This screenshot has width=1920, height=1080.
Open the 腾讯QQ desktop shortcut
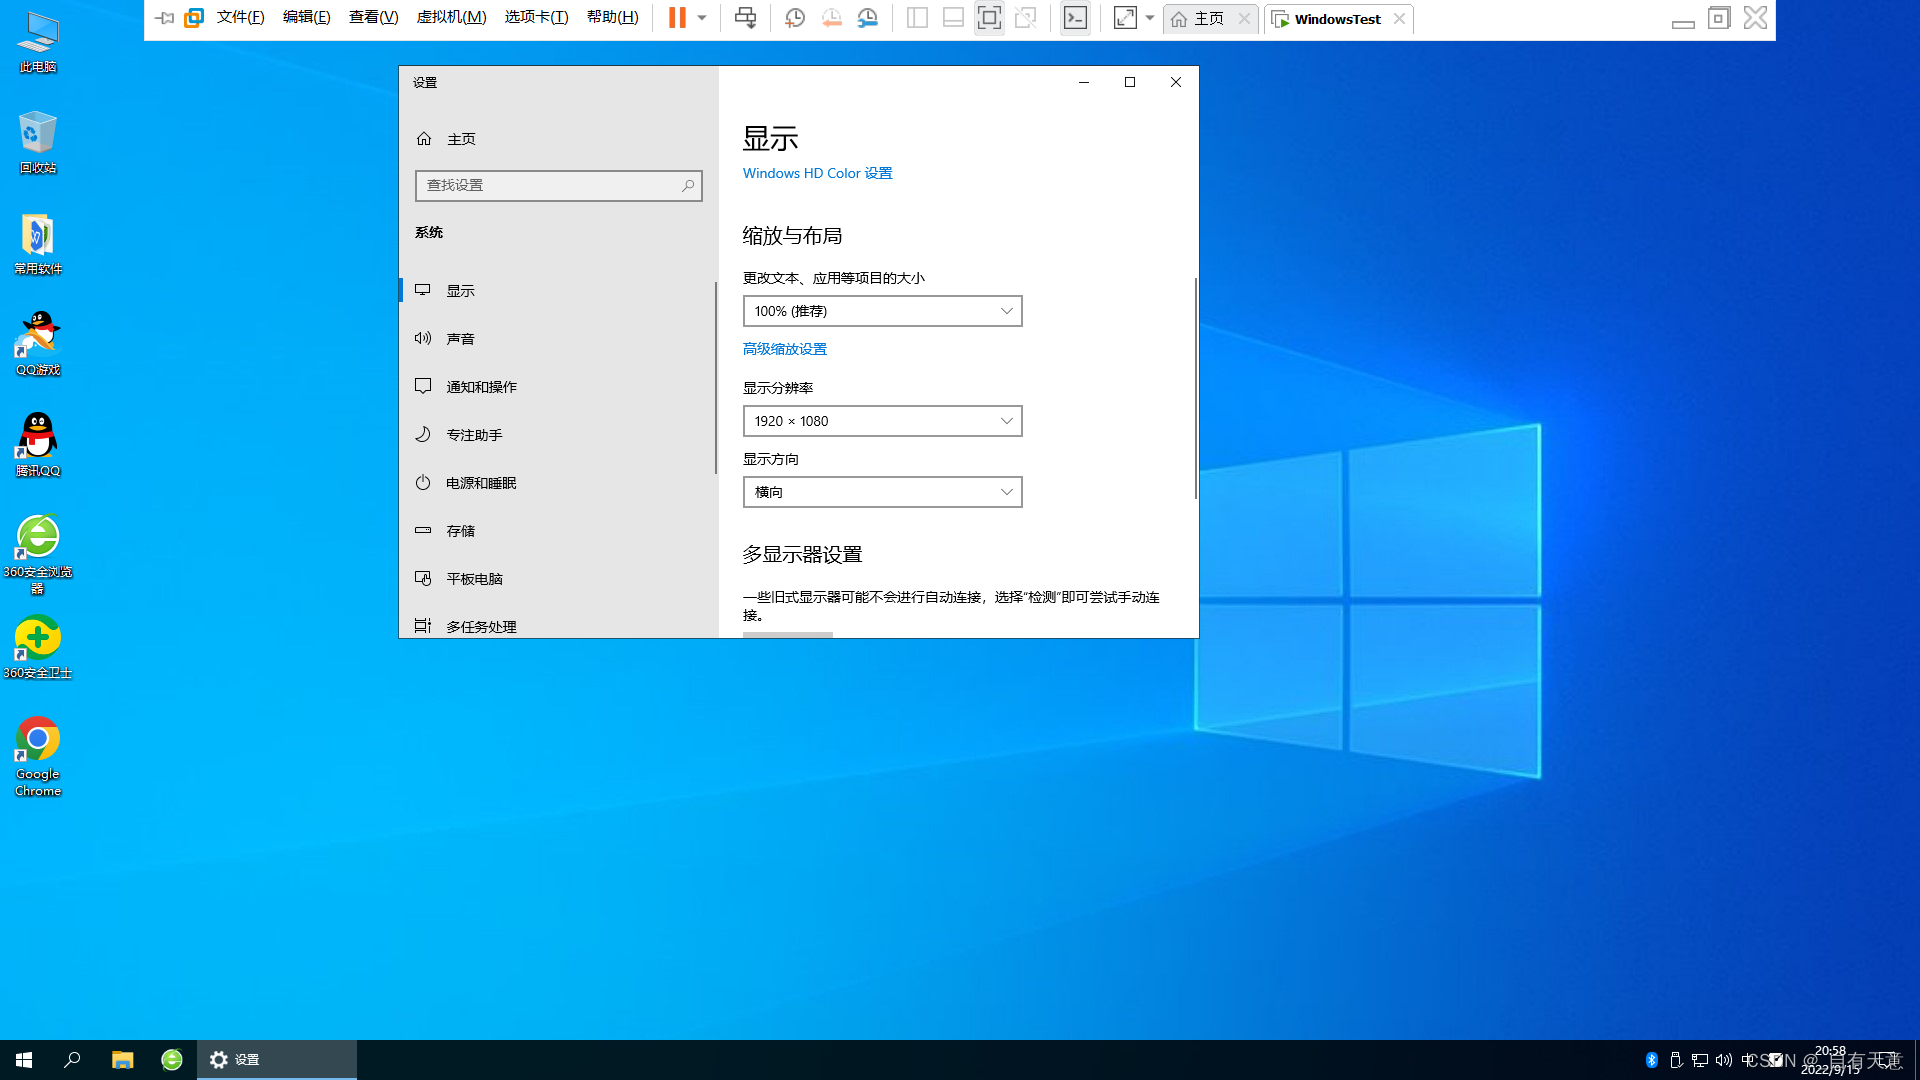(x=38, y=445)
